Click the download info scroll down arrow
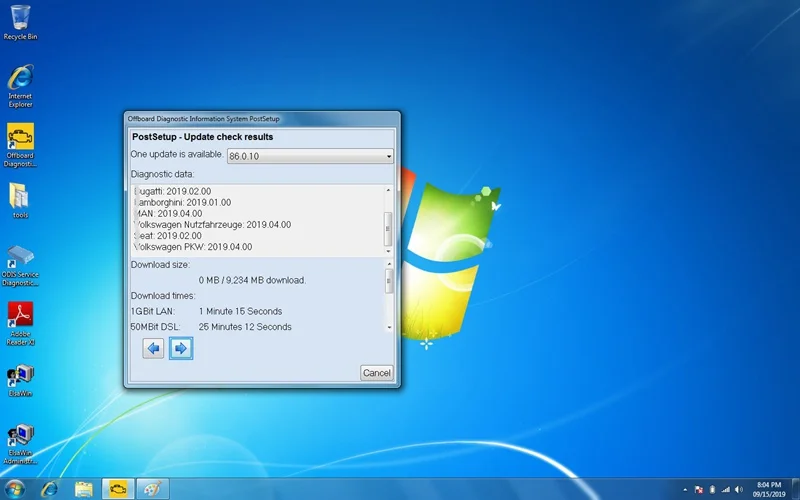 point(389,328)
